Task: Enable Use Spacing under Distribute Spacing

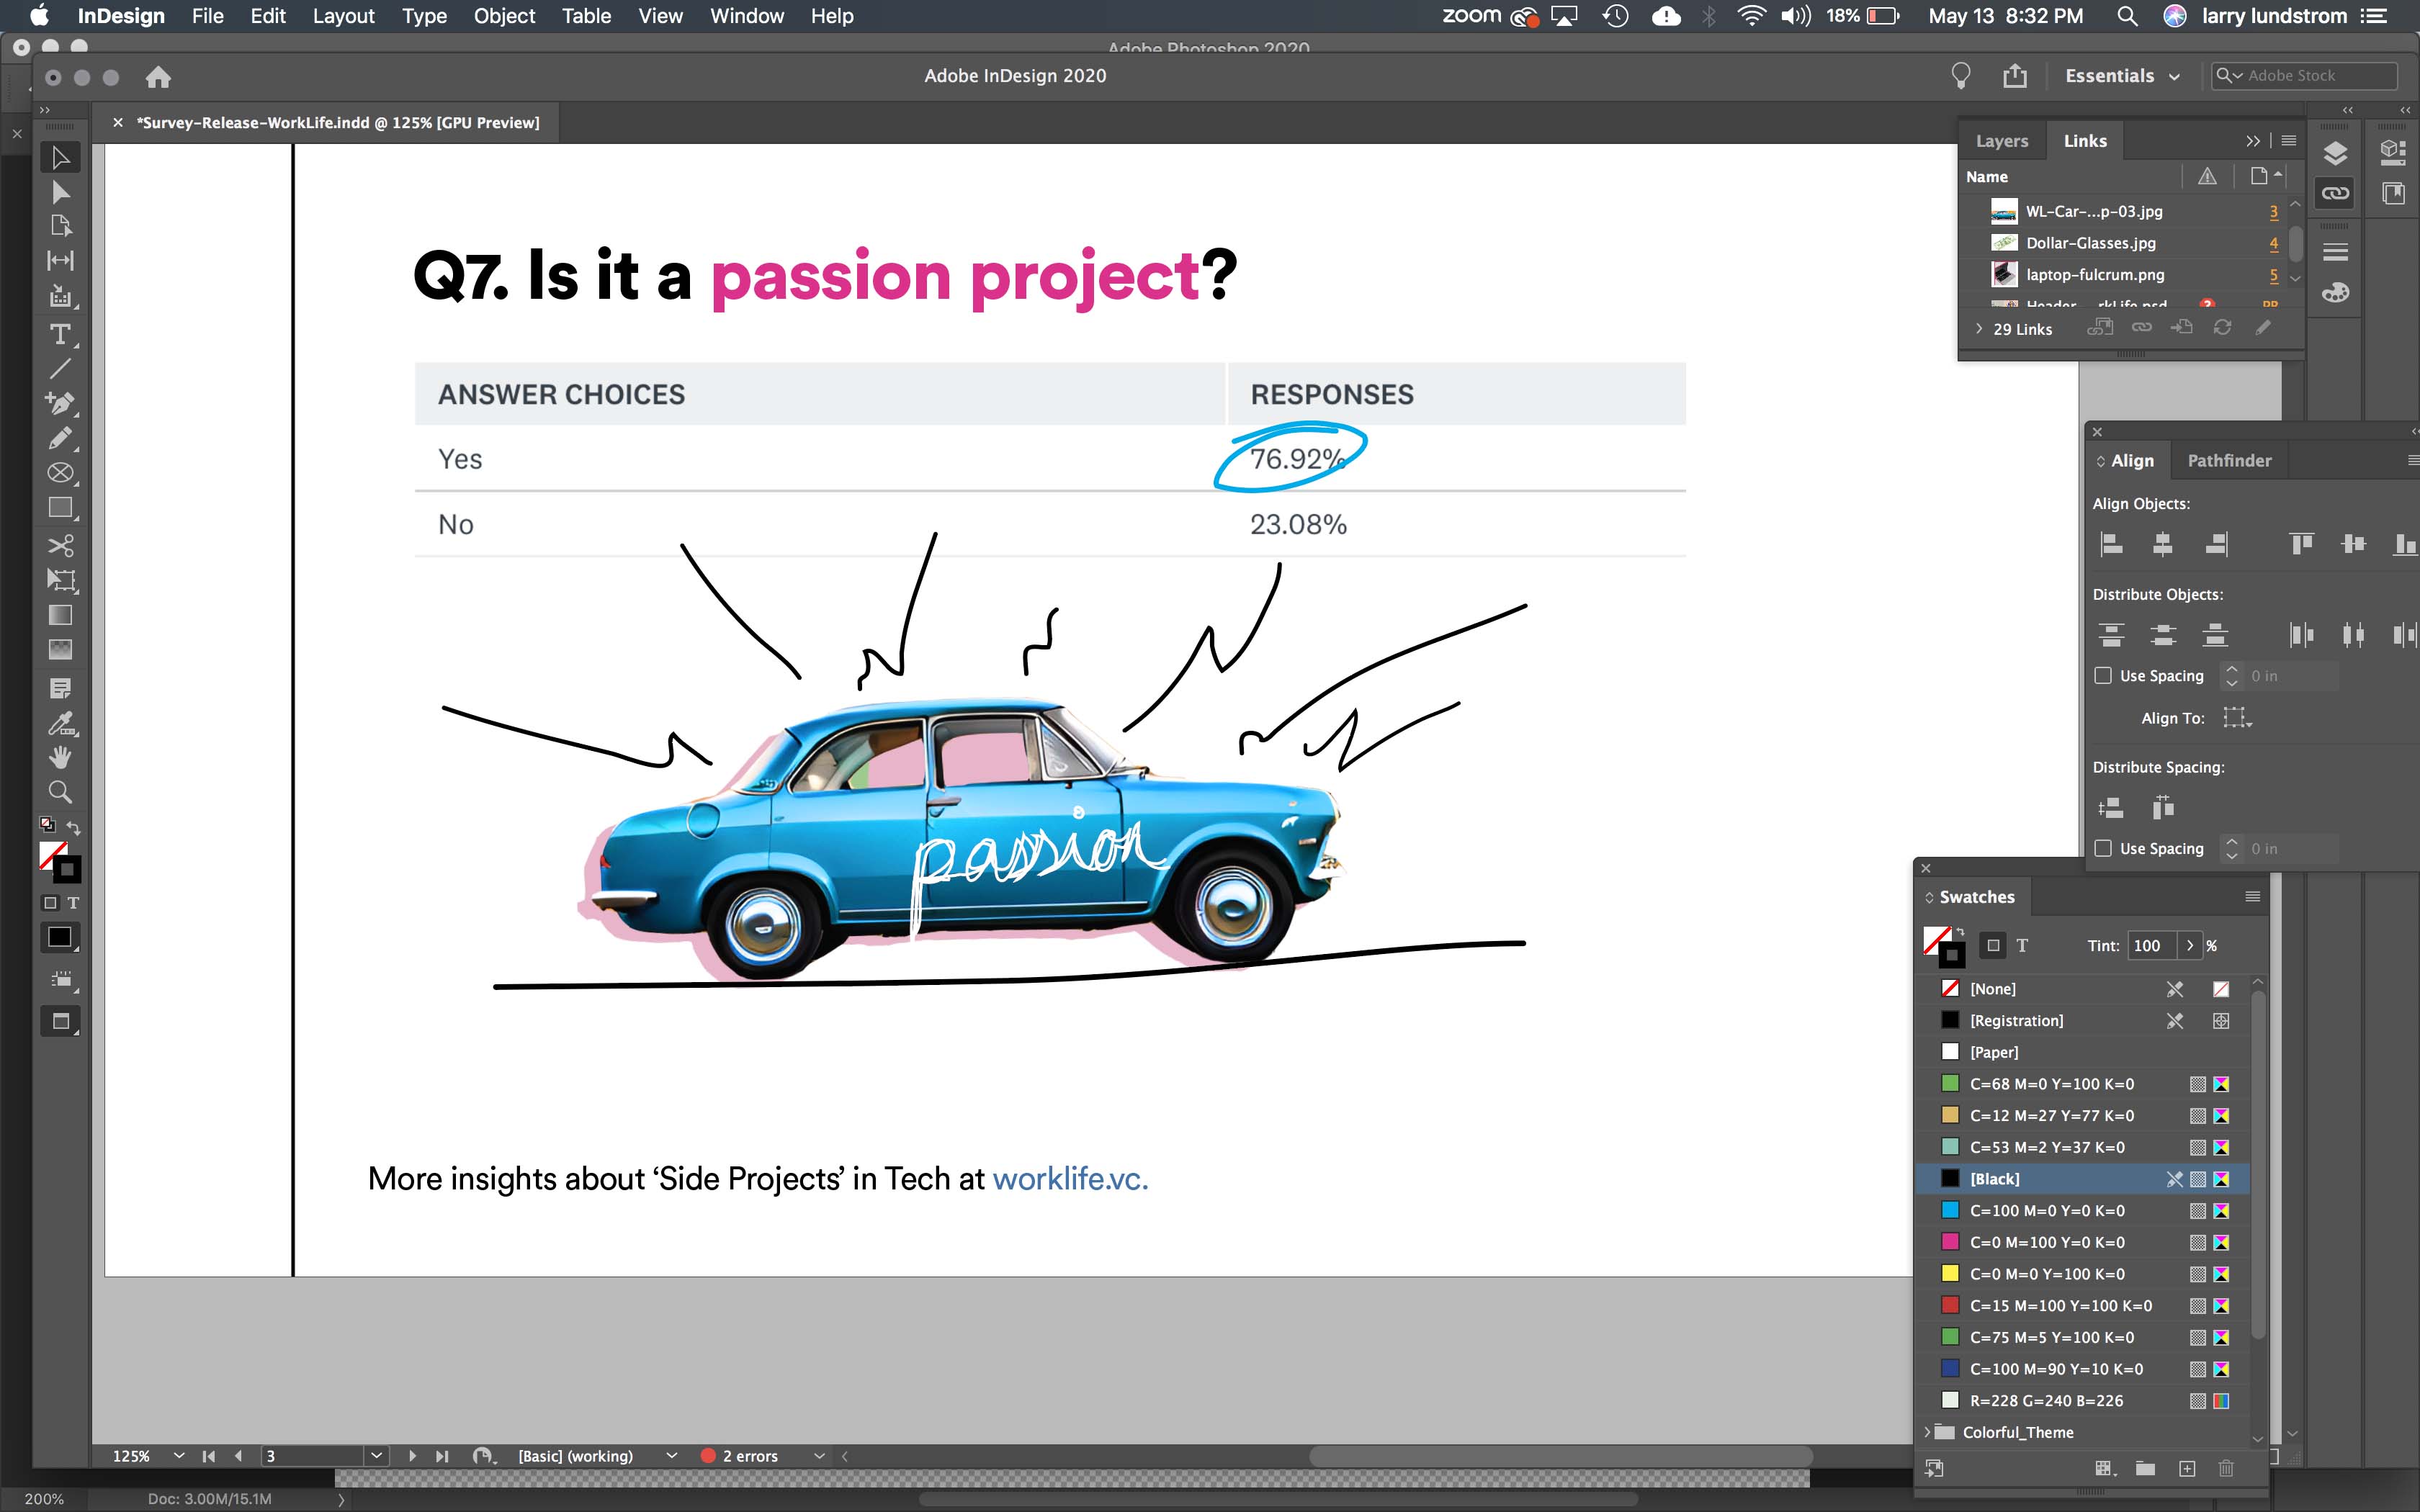Action: [2103, 848]
